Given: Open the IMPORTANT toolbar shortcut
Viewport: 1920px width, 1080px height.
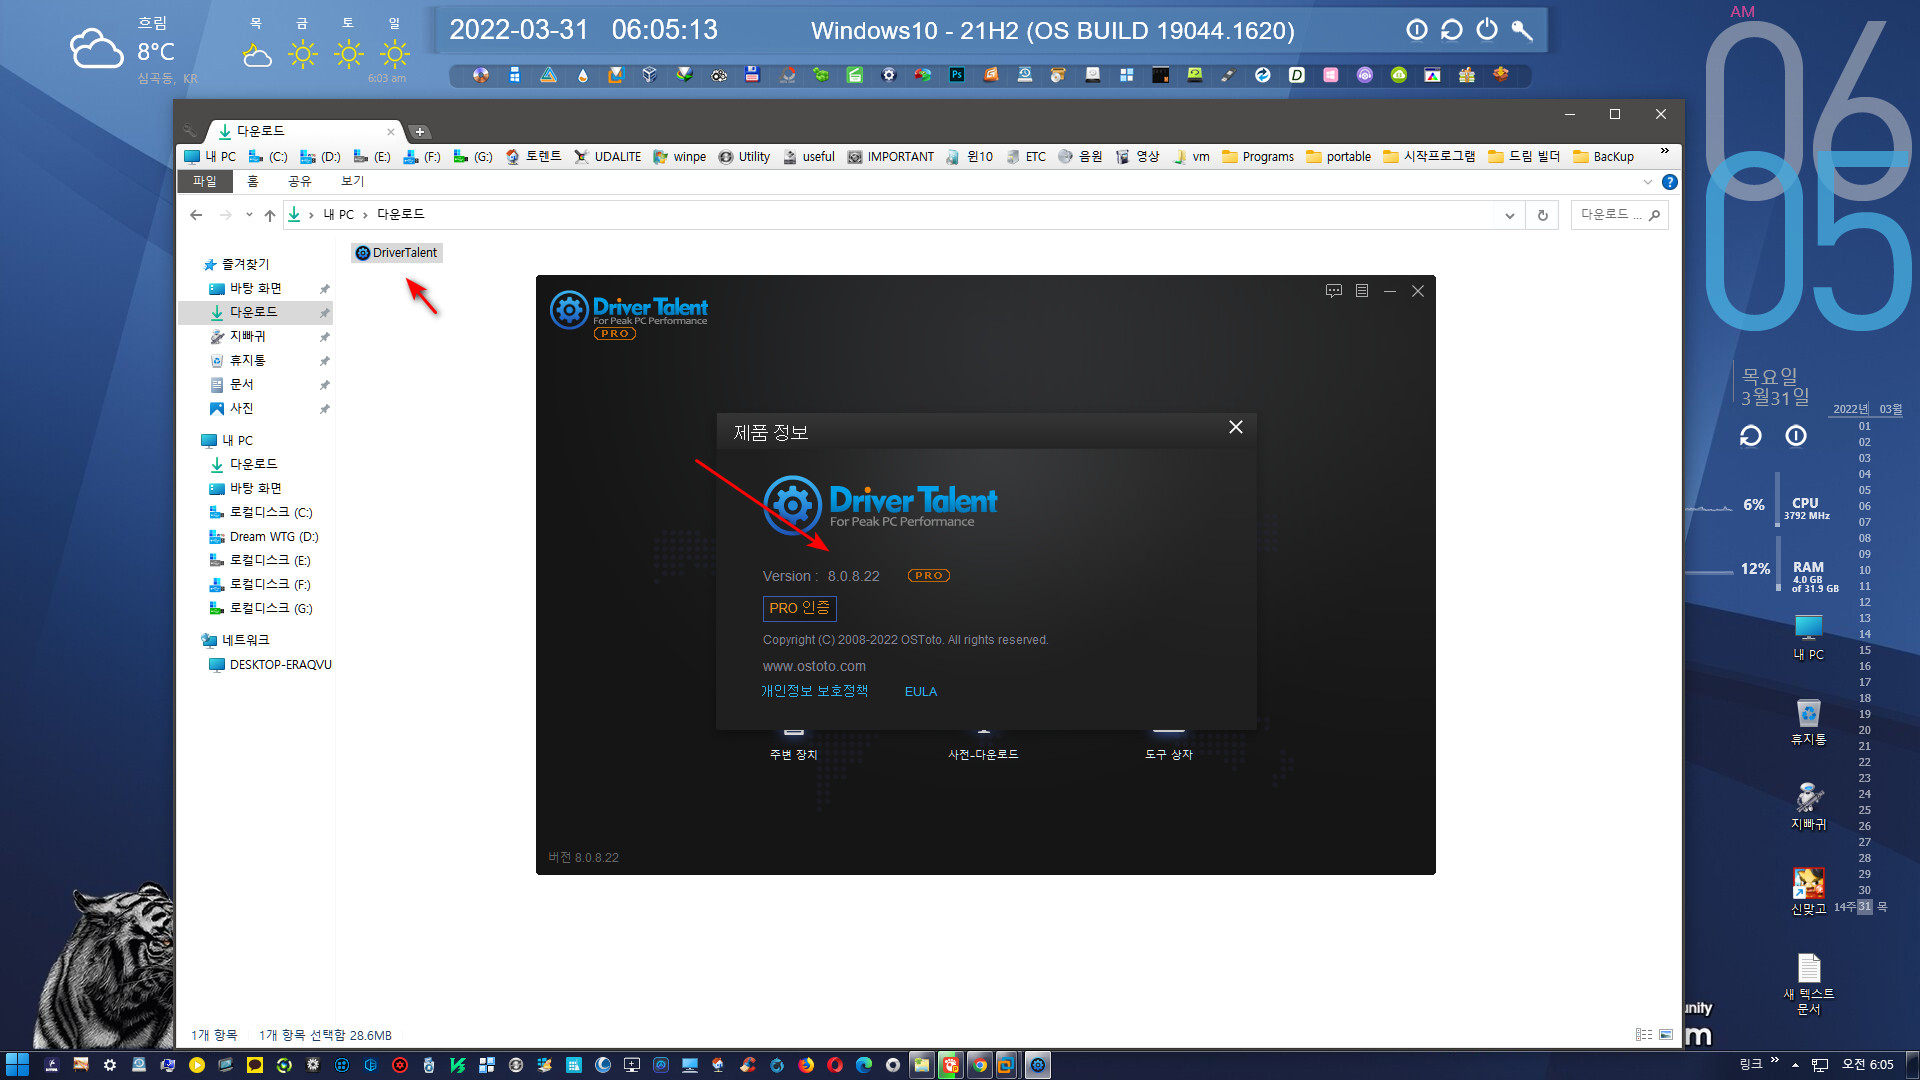Looking at the screenshot, I should tap(891, 157).
